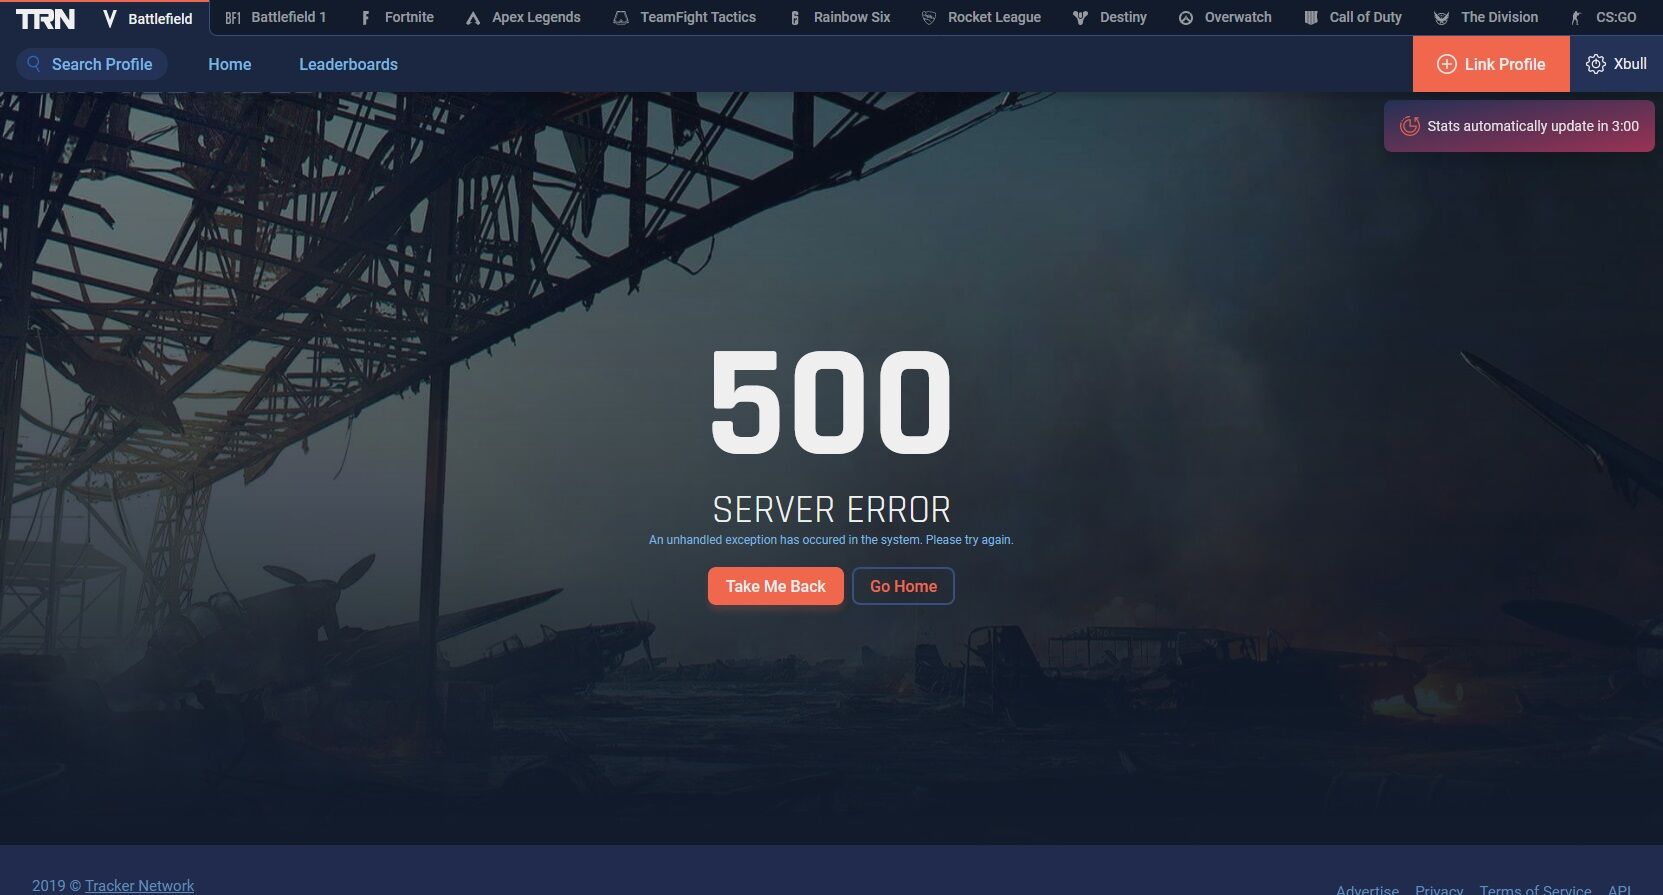Open the Privacy footer link

(x=1439, y=889)
